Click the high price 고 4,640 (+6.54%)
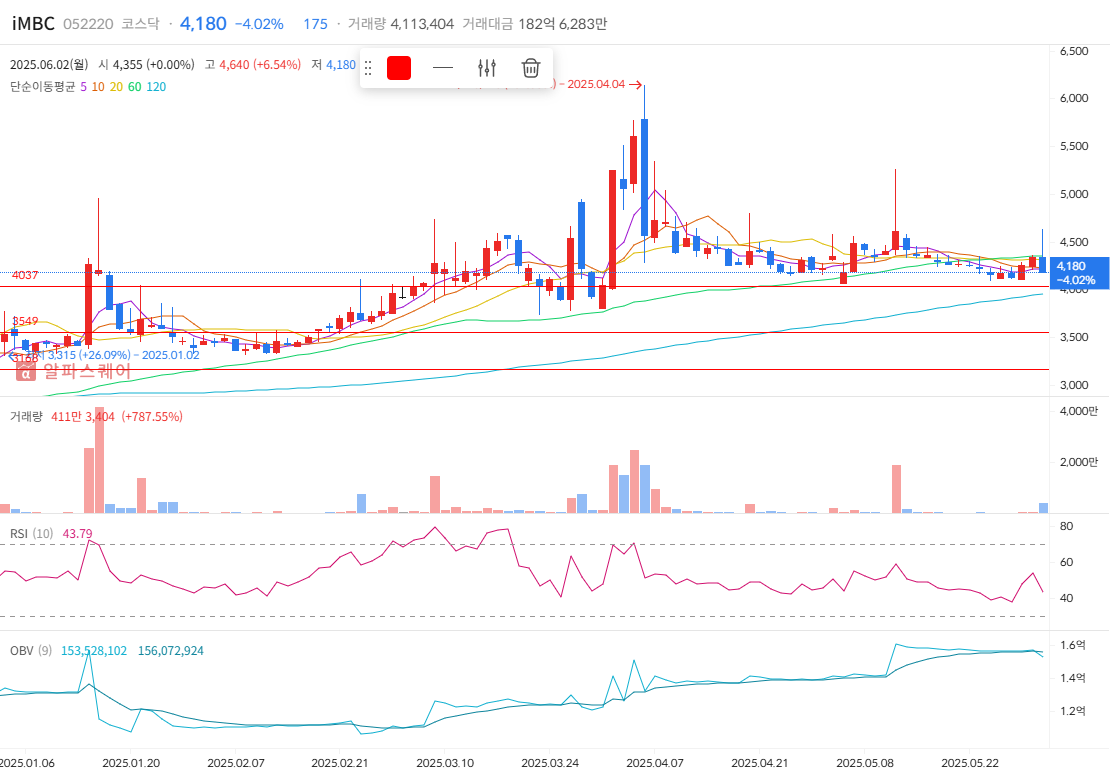The image size is (1110, 778). (253, 64)
